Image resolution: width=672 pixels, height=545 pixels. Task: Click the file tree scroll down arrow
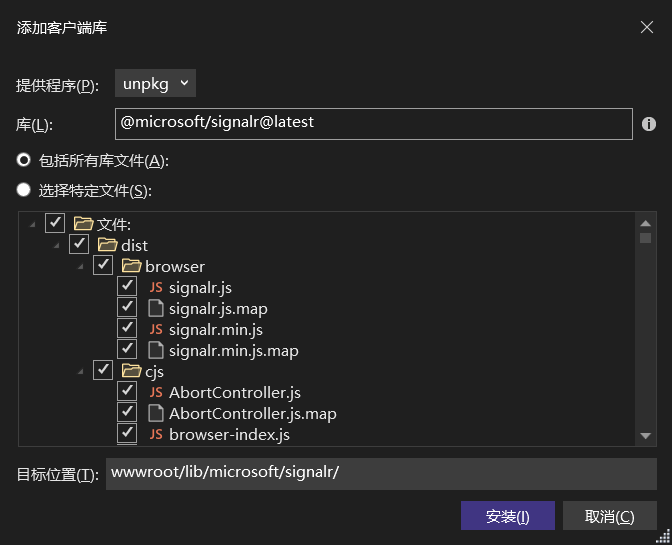pyautogui.click(x=645, y=436)
